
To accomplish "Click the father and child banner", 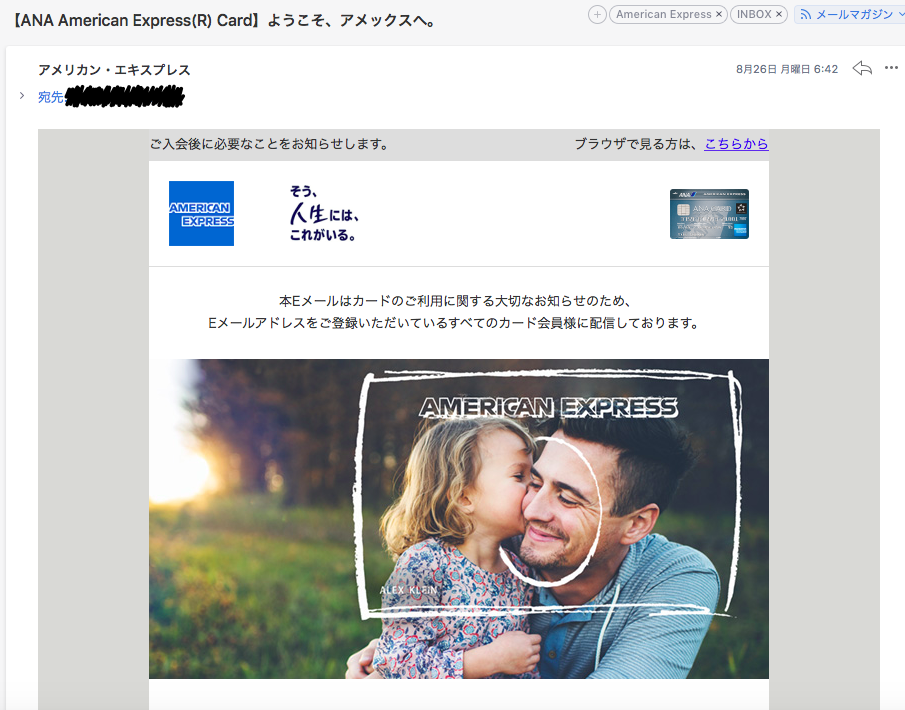I will point(459,519).
